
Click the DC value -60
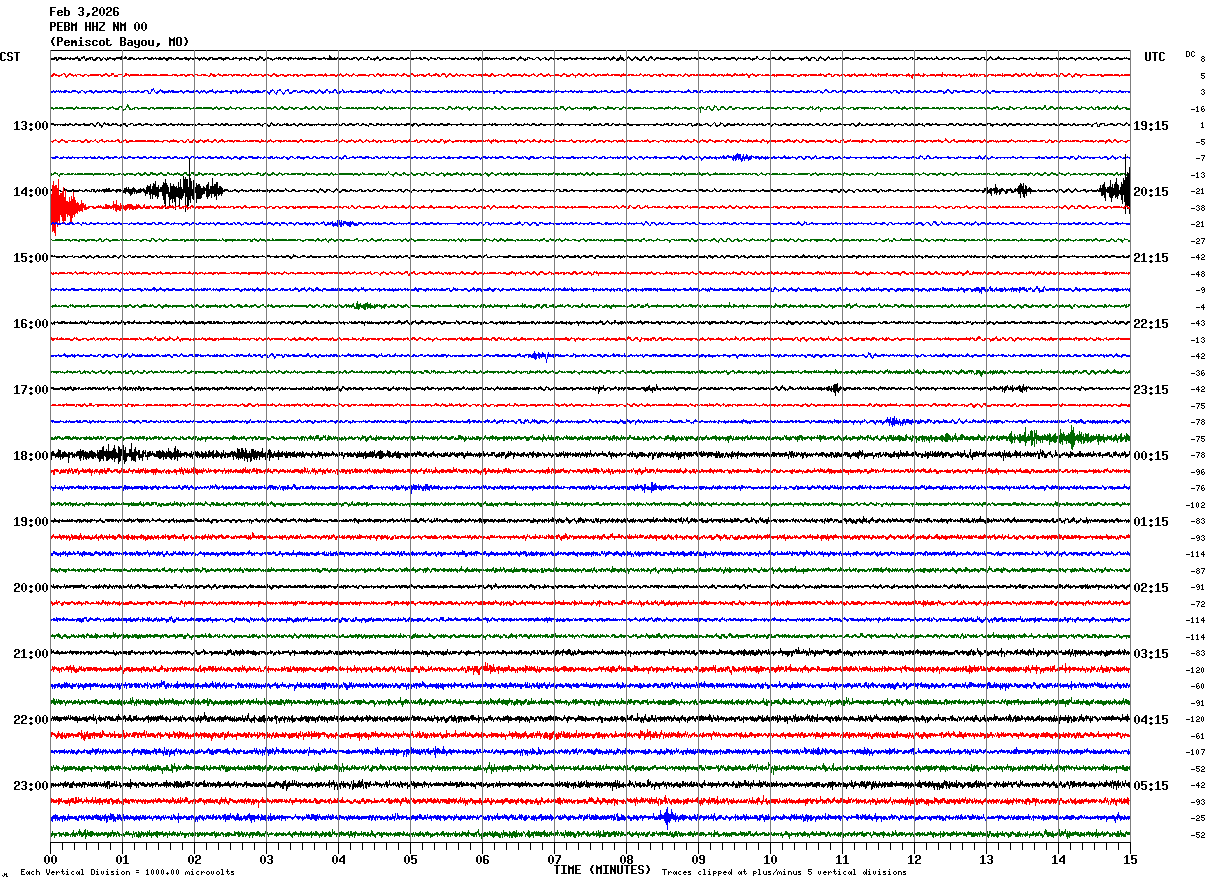(x=1198, y=686)
